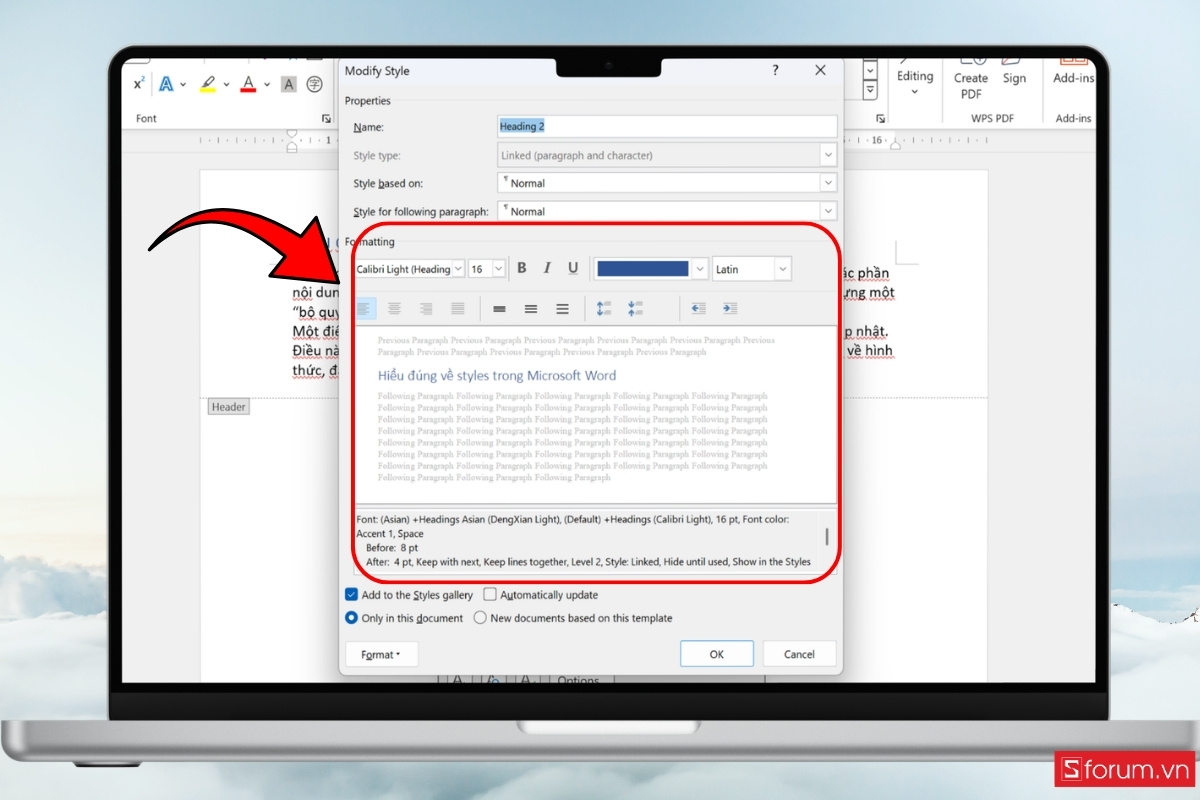Click Cancel in Modify Style dialog
Screen dimensions: 1200x800
(x=799, y=654)
